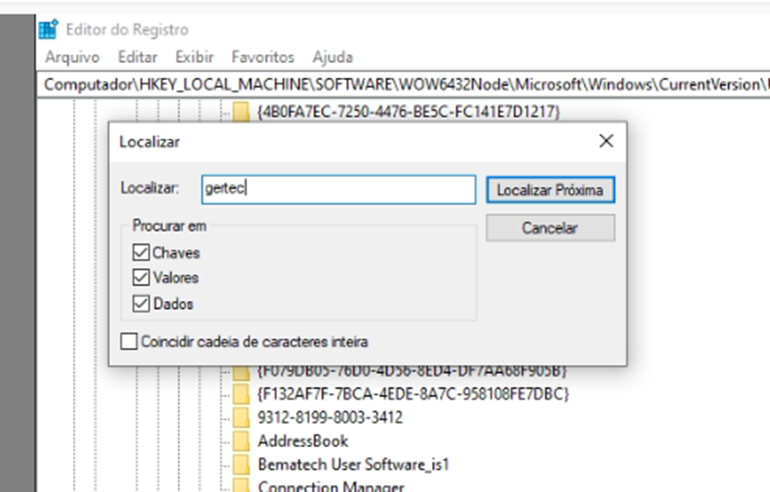The image size is (770, 492).
Task: Click the Localizar Próxima button
Action: coord(550,190)
